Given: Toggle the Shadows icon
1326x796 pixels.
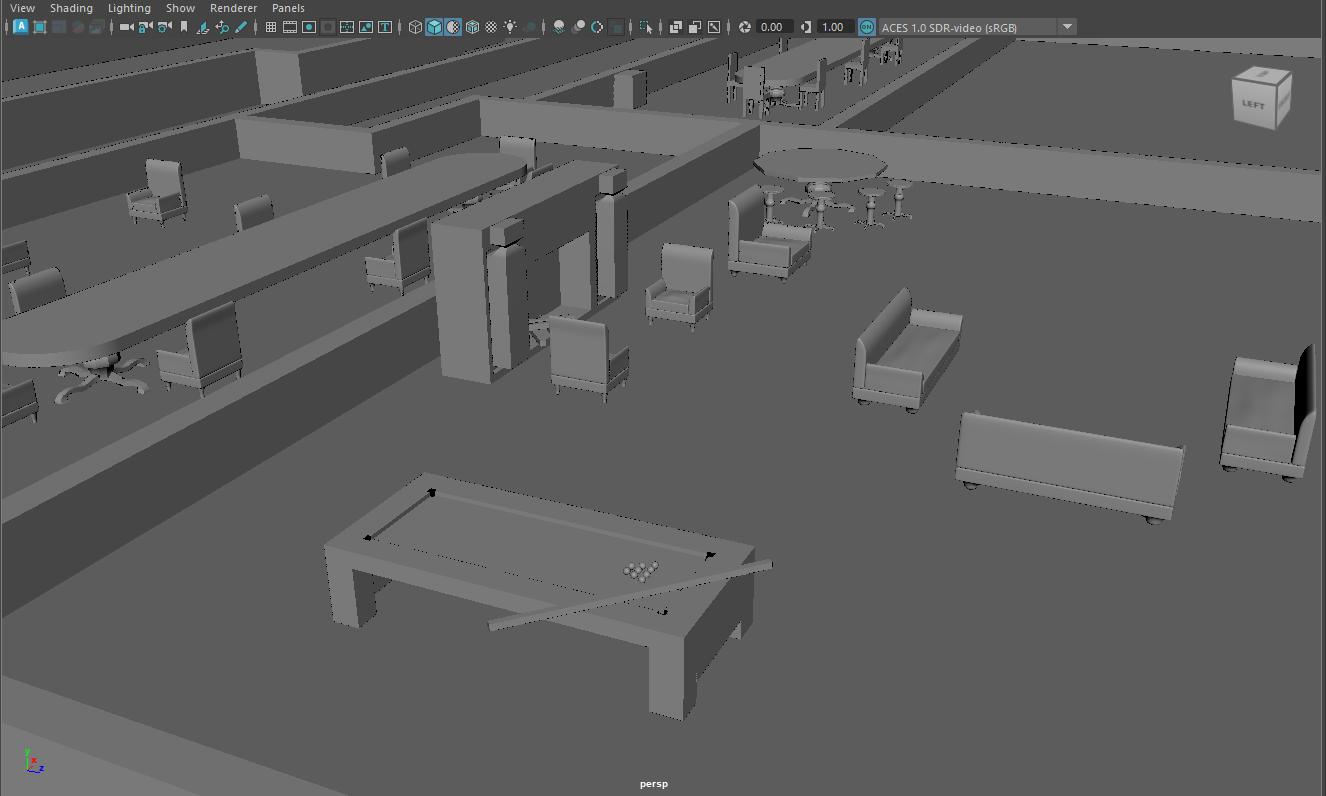Looking at the screenshot, I should (530, 27).
